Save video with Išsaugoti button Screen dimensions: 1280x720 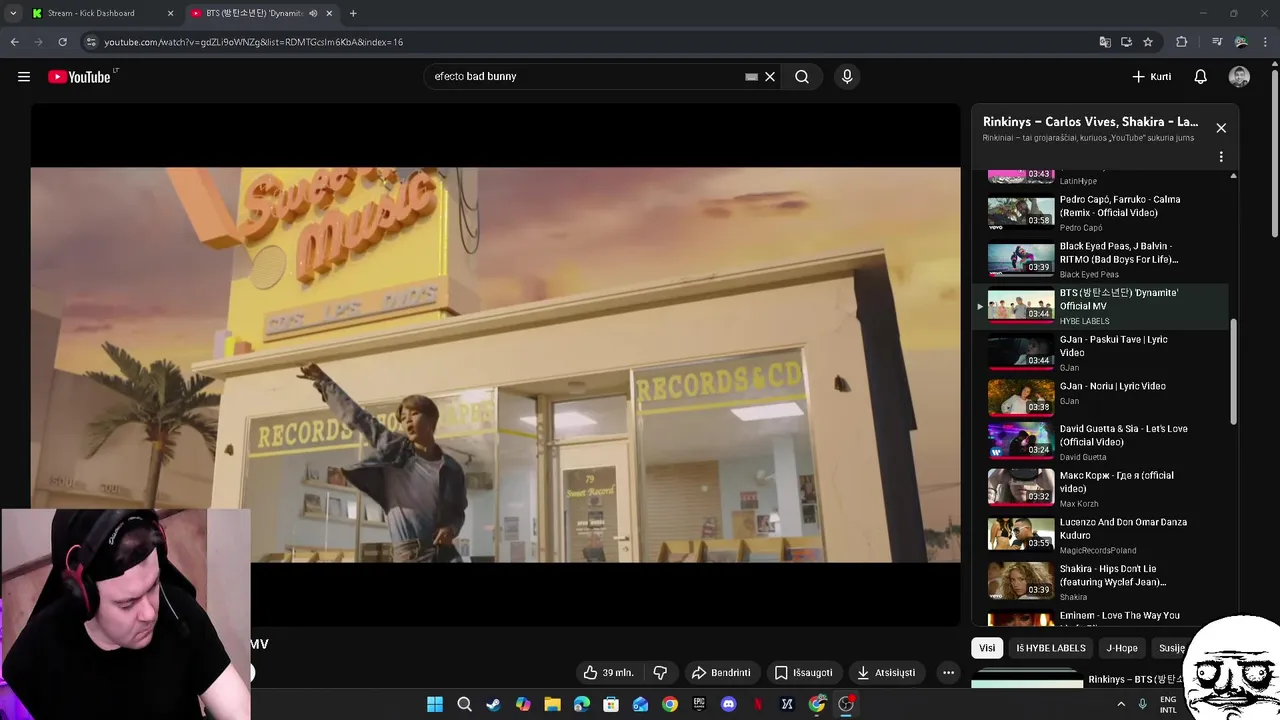[803, 673]
